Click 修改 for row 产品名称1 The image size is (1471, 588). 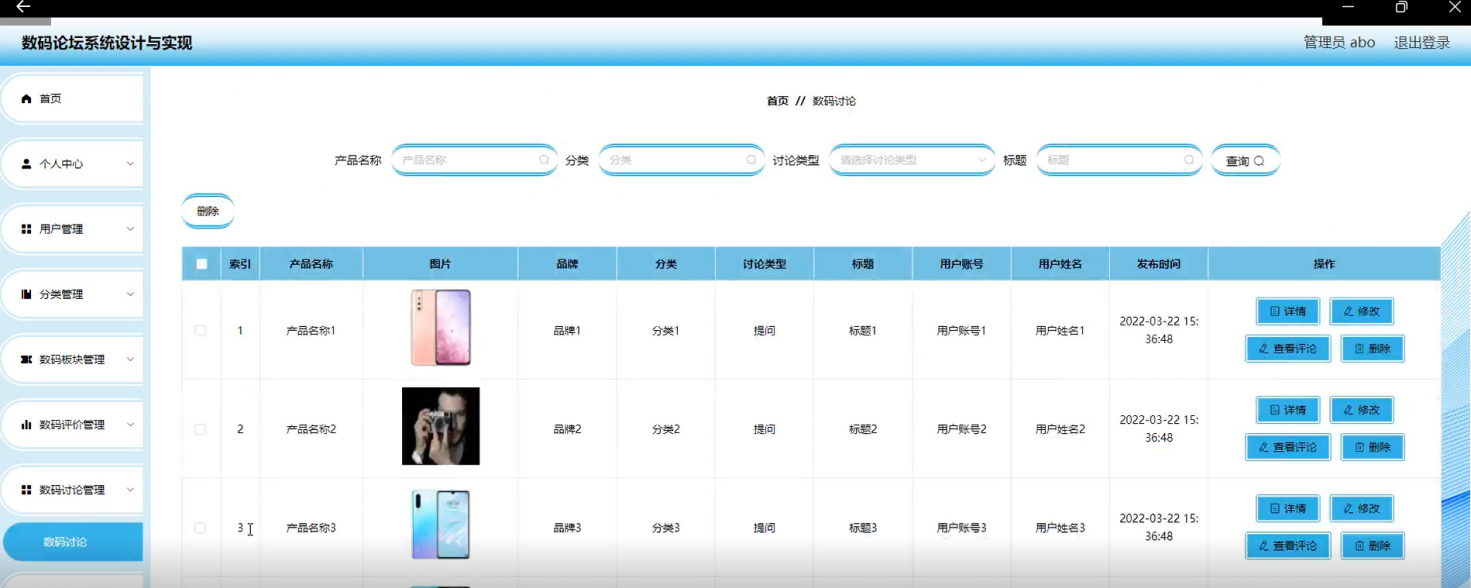1362,312
